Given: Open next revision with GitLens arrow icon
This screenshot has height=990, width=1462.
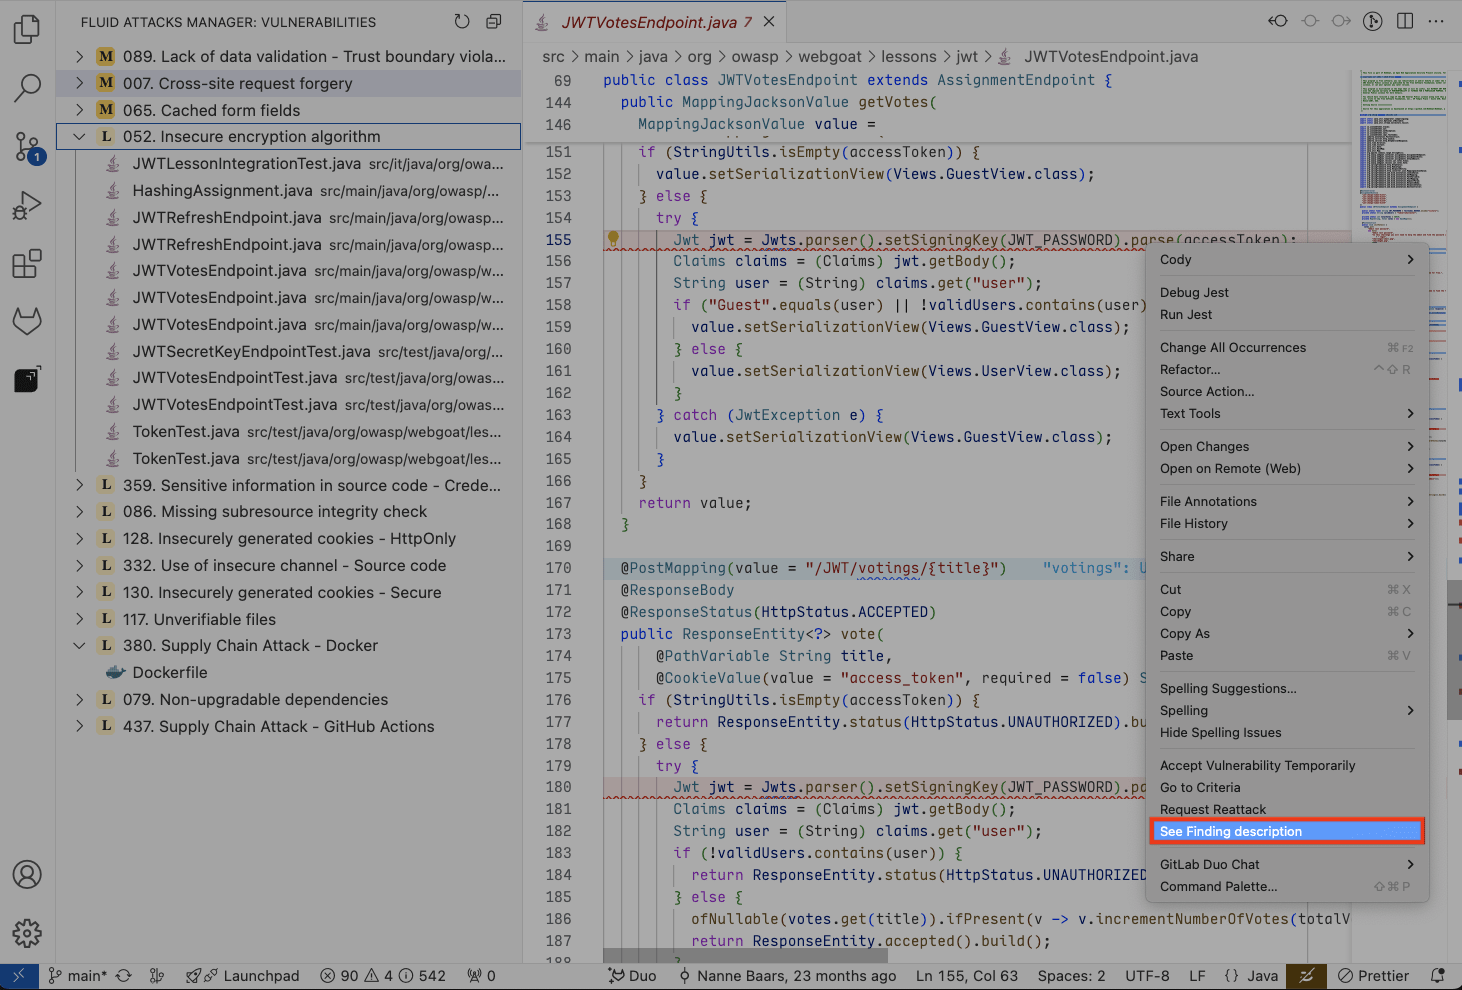Looking at the screenshot, I should (1342, 21).
